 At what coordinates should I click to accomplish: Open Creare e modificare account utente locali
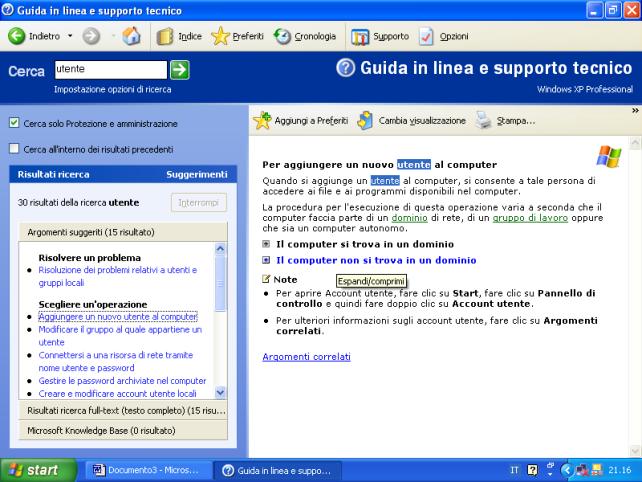(x=117, y=394)
